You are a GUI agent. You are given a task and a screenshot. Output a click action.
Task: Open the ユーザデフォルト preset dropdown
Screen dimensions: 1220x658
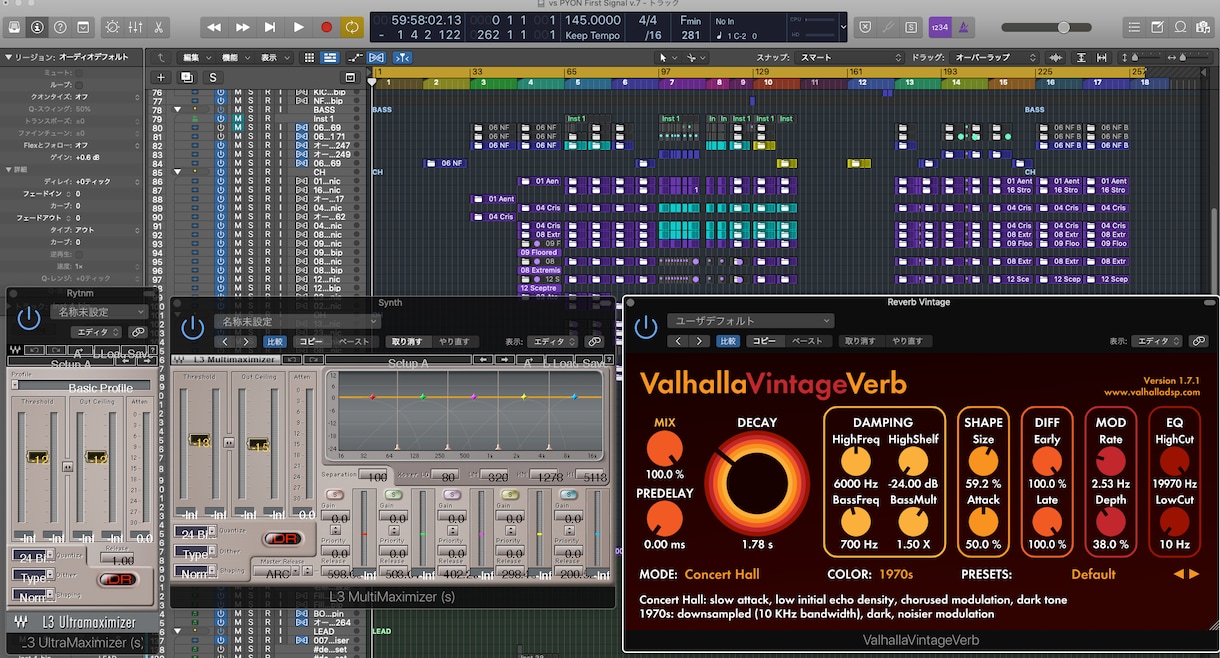pyautogui.click(x=750, y=321)
